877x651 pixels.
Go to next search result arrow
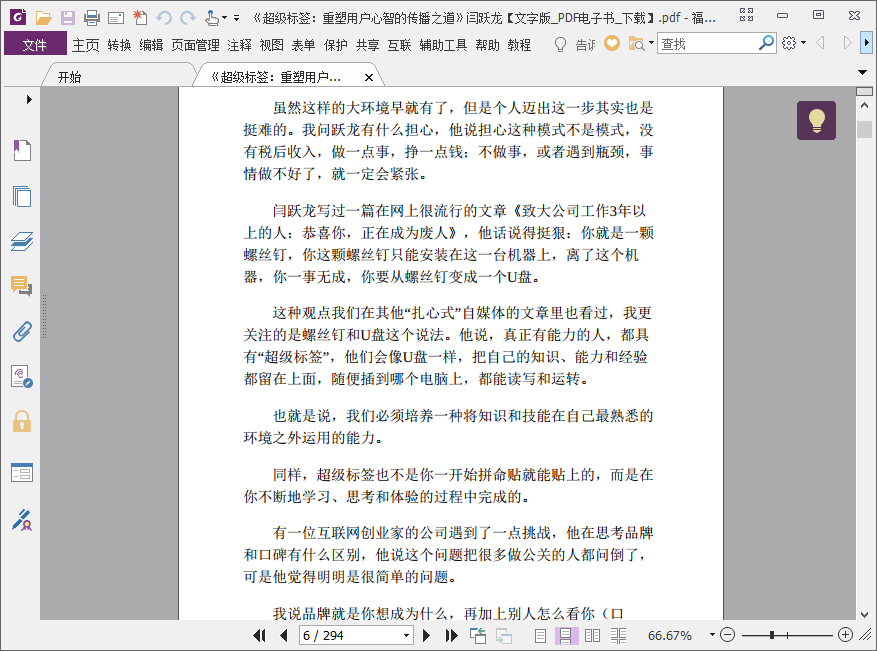coord(847,43)
